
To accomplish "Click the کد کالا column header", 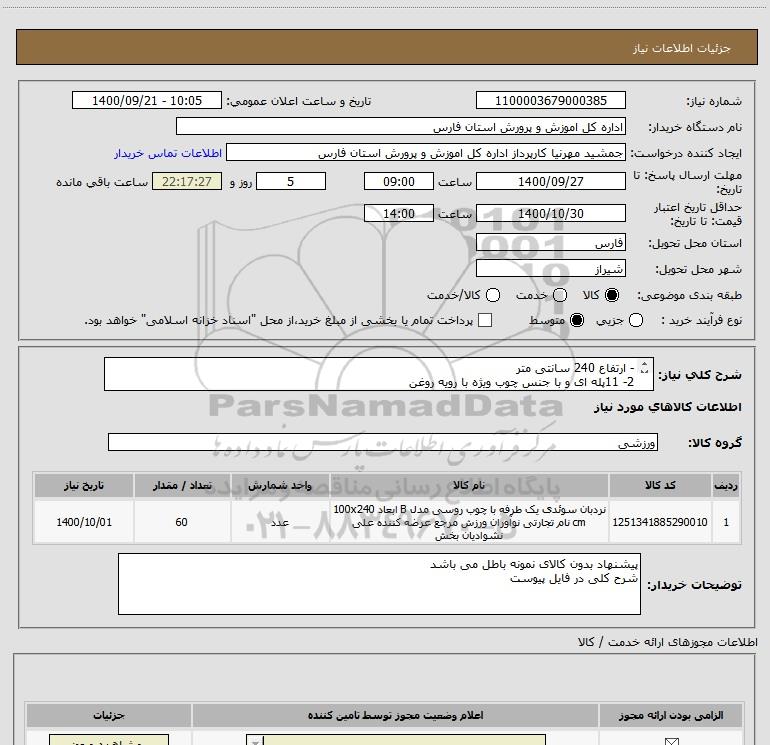I will click(660, 485).
